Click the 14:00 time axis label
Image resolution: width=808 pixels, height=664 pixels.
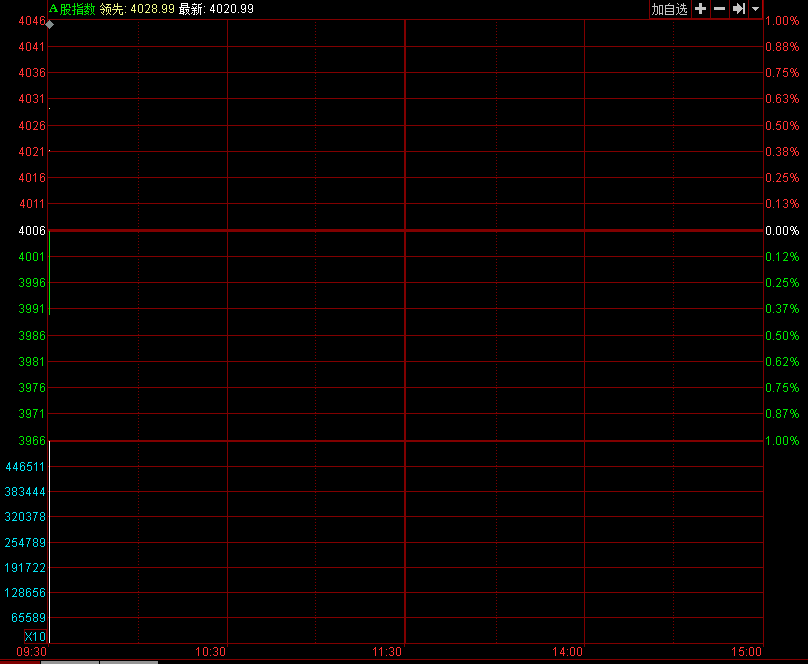pyautogui.click(x=567, y=652)
